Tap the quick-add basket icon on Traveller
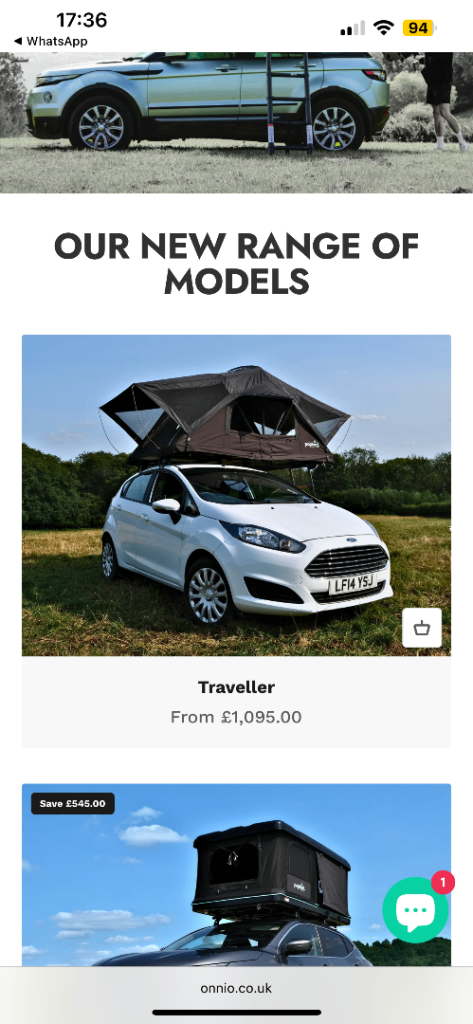 (421, 628)
